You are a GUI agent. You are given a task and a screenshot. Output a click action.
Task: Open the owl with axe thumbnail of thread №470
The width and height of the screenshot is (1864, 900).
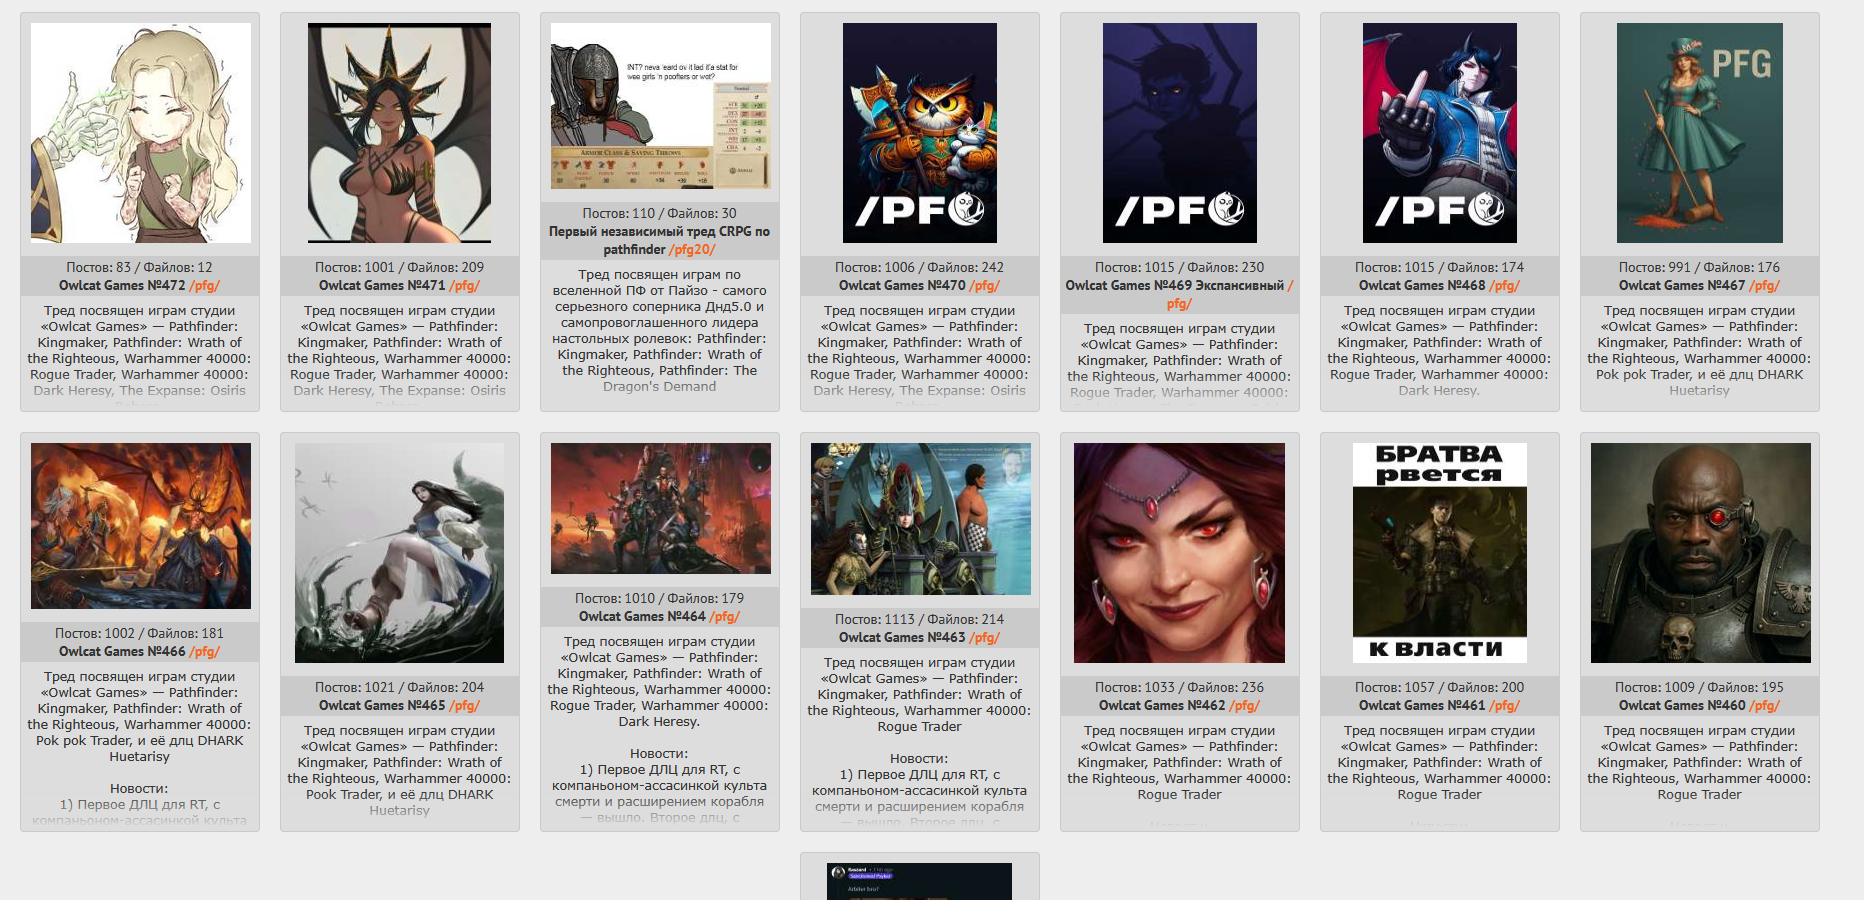(920, 133)
